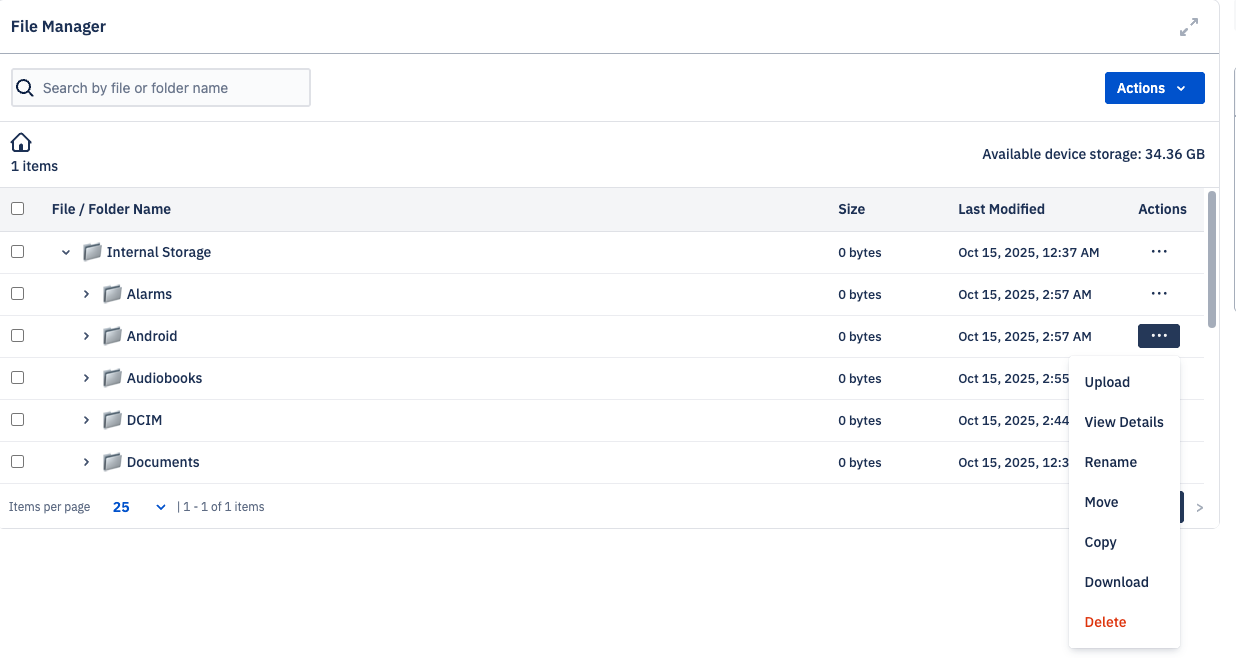Collapse the Internal Storage tree node
The width and height of the screenshot is (1236, 658).
(66, 252)
